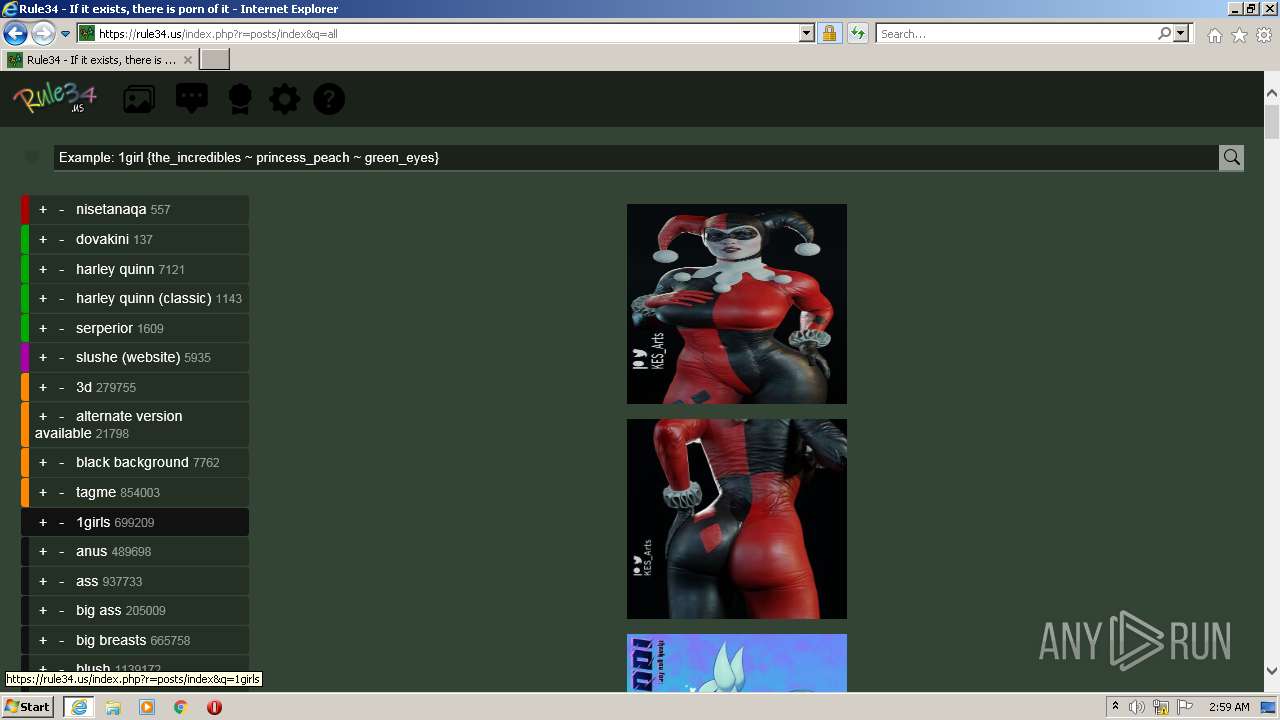Open the 3d tag link
1280x720 pixels.
tap(84, 388)
